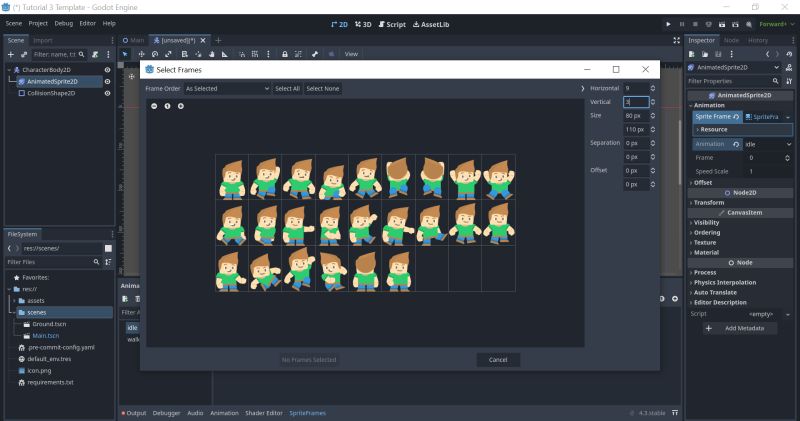This screenshot has width=800, height=421.
Task: Open the Animation dropdown showing idle in Inspector
Action: point(768,144)
